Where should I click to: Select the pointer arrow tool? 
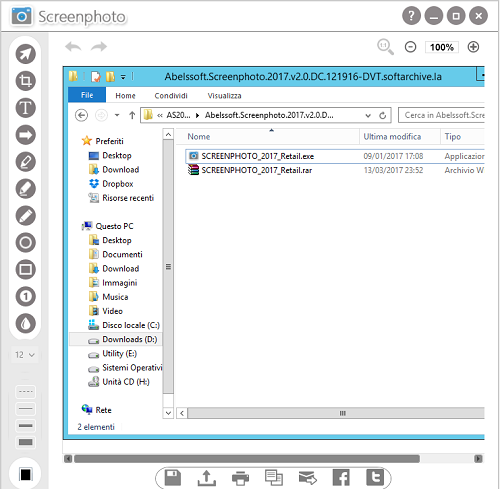point(26,54)
